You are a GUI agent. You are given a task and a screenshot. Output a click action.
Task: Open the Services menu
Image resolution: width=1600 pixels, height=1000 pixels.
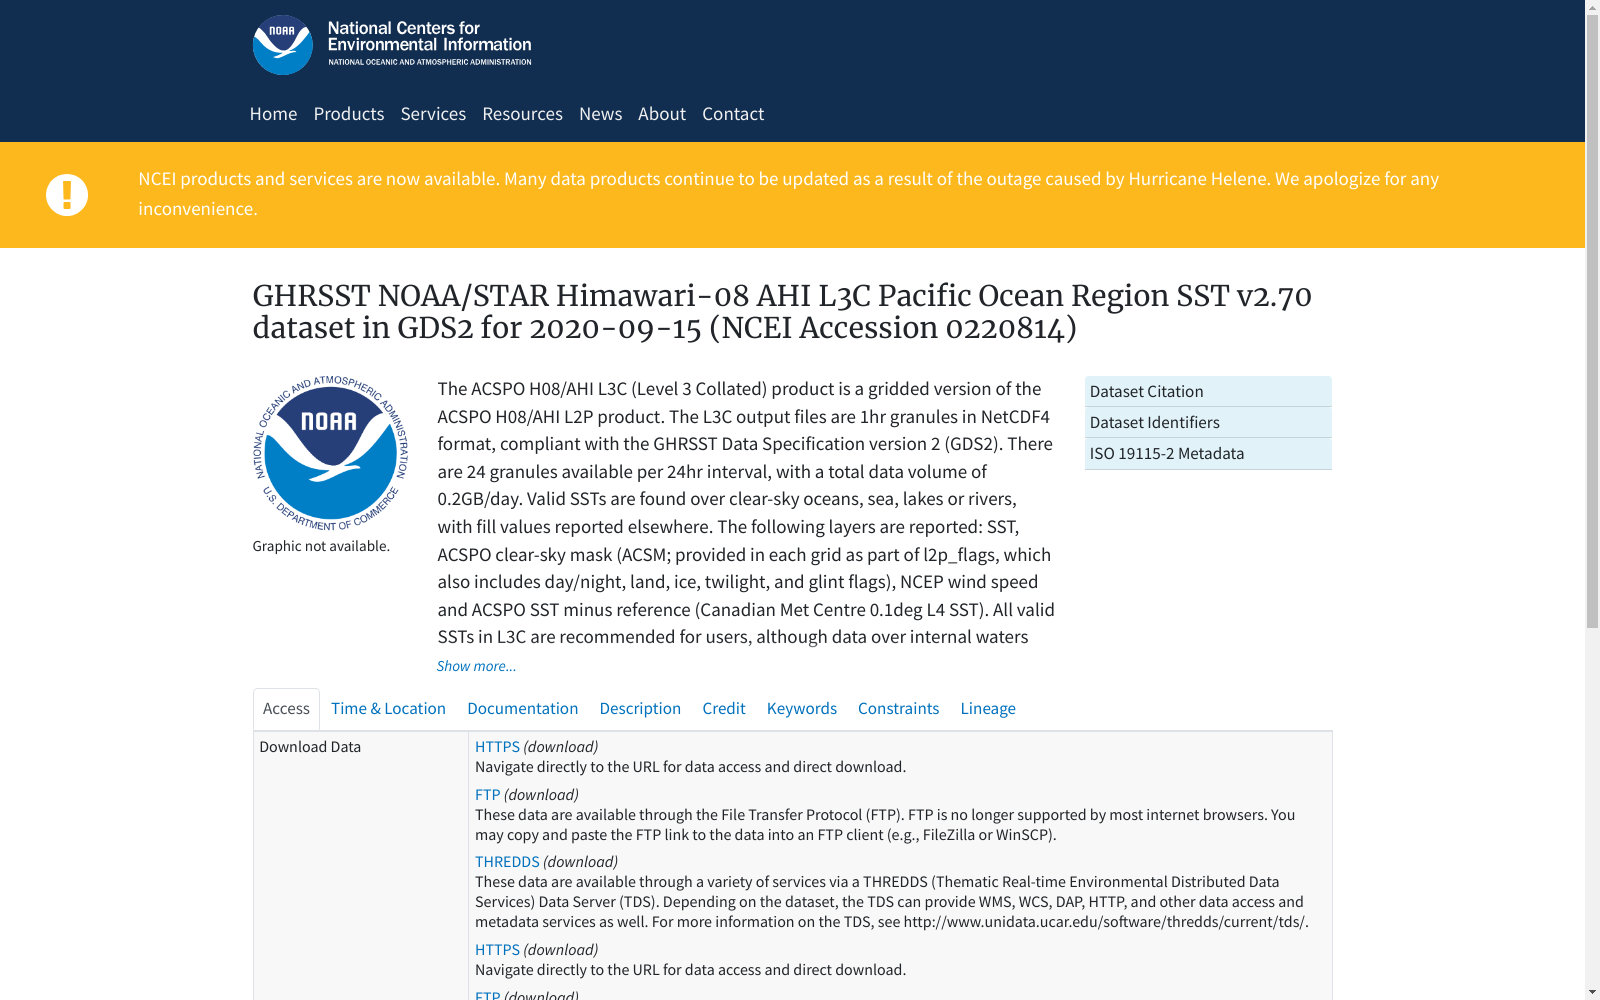click(x=433, y=114)
